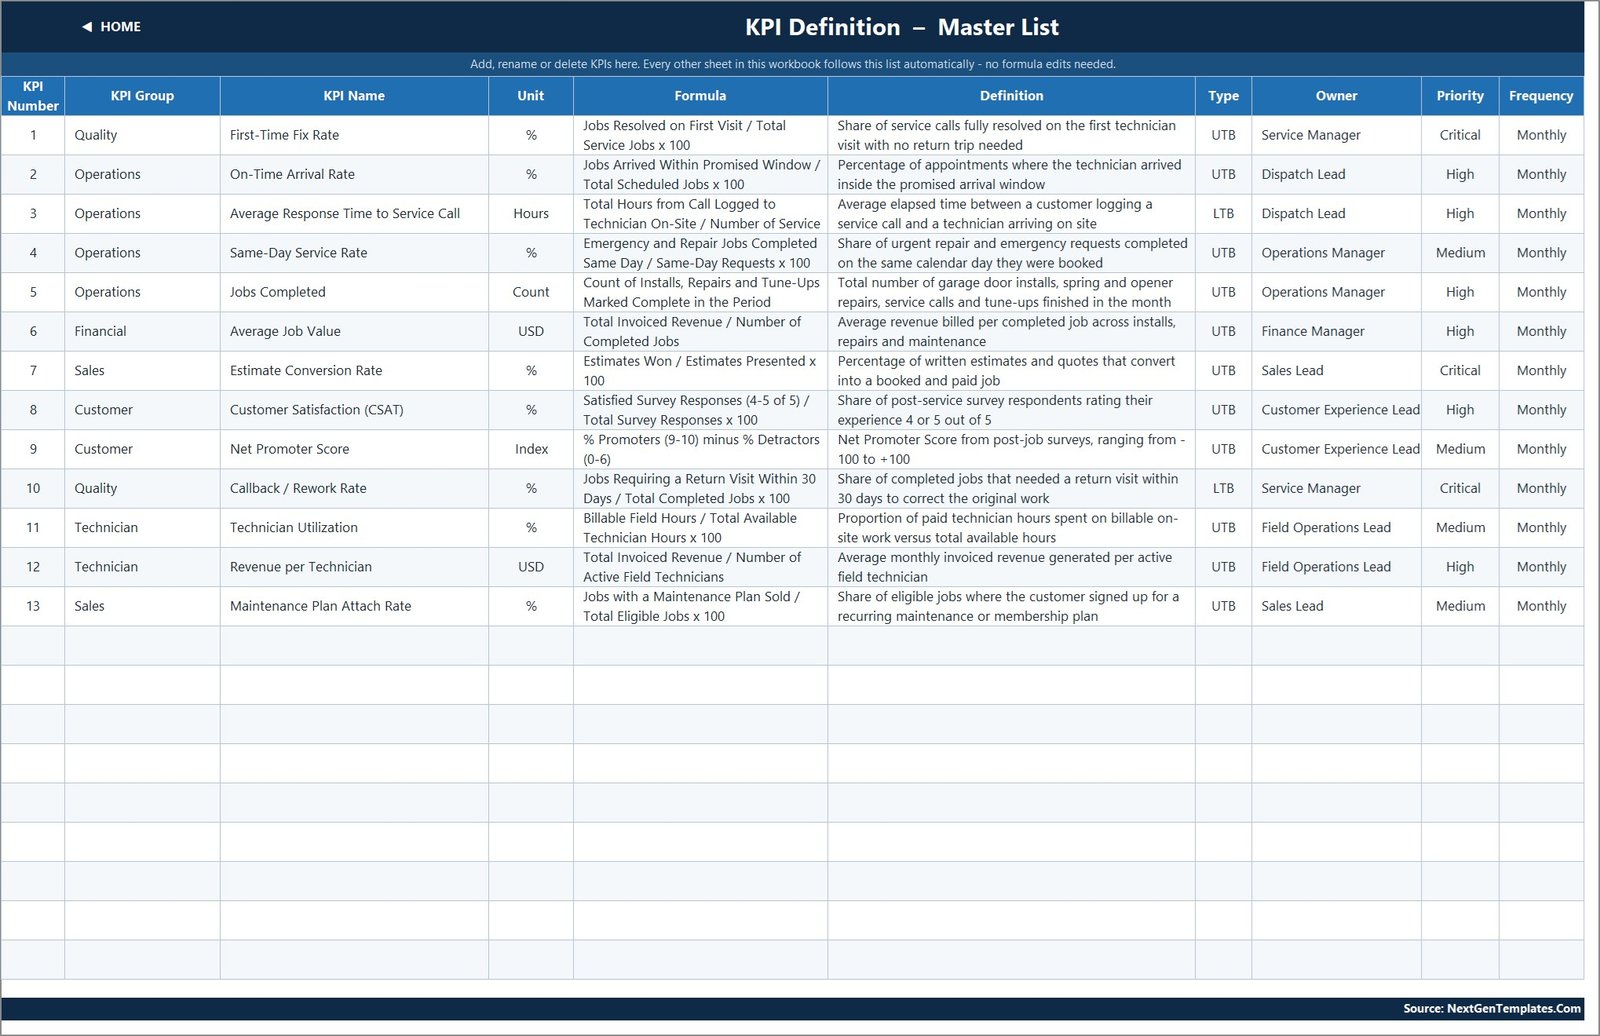
Task: Go to HOME sheet link
Action: [120, 27]
